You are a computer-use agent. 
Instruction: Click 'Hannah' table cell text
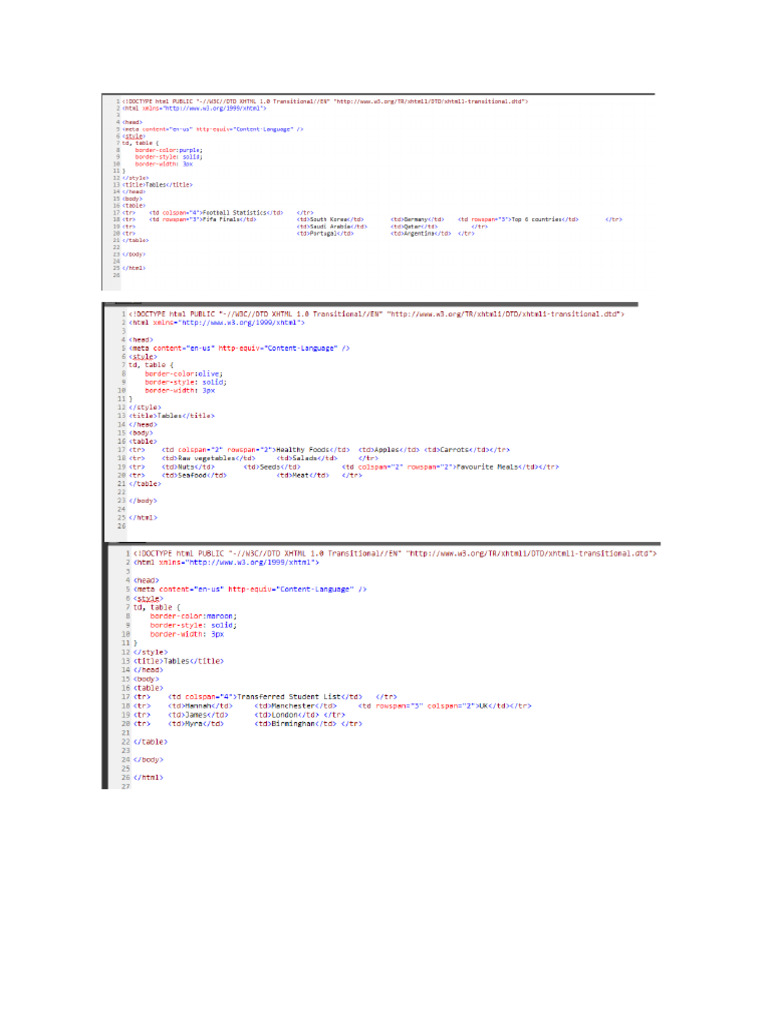click(199, 706)
